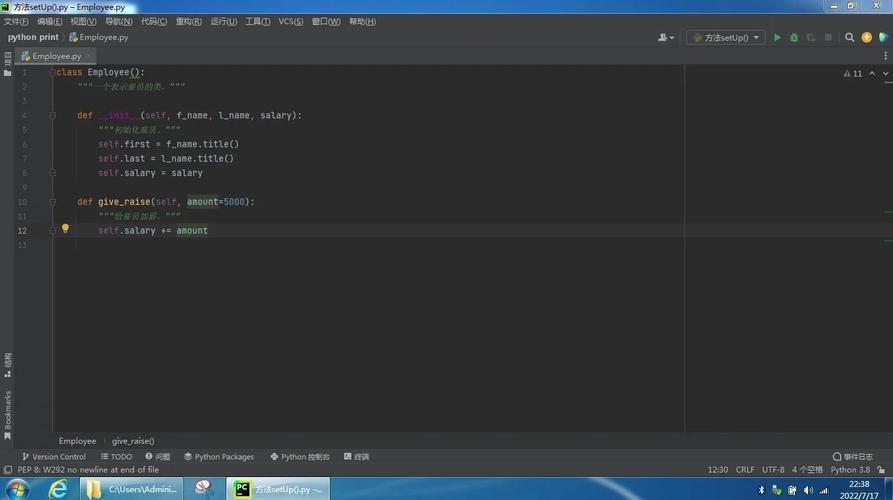The width and height of the screenshot is (893, 500).
Task: Open the 导航(N) menu
Action: [x=118, y=21]
